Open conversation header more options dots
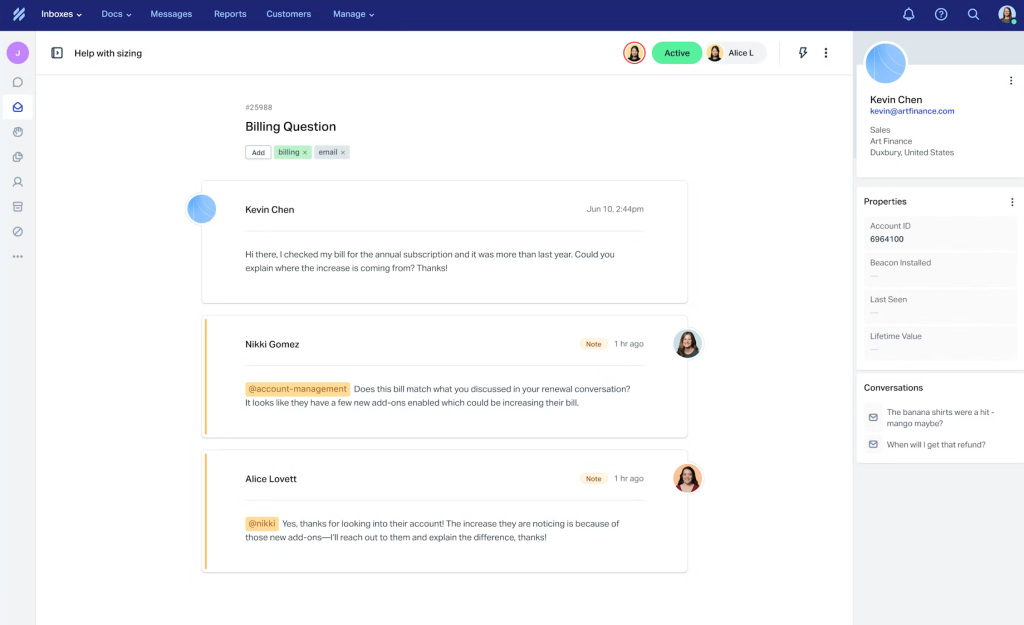This screenshot has width=1024, height=625. pyautogui.click(x=825, y=53)
